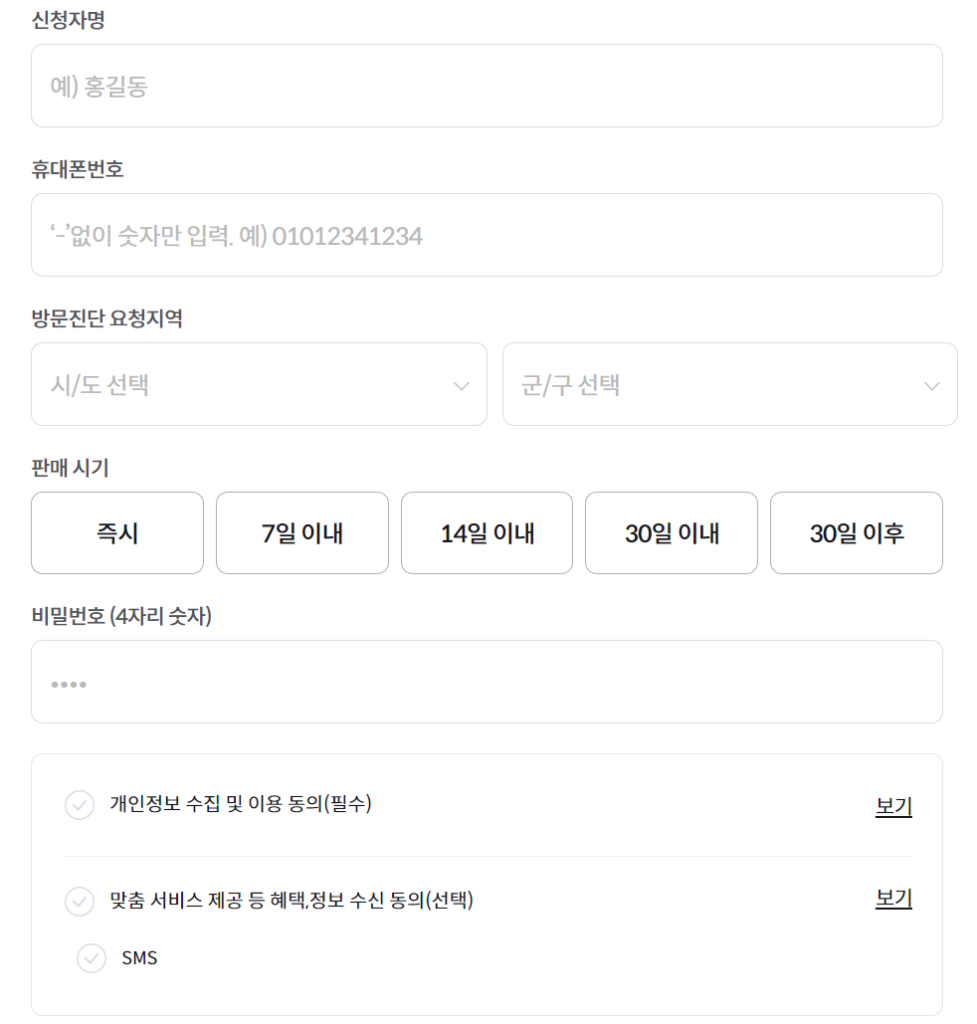Click the 4-digit 비밀번호 password field
Screen dimensions: 977x1024
click(x=486, y=682)
